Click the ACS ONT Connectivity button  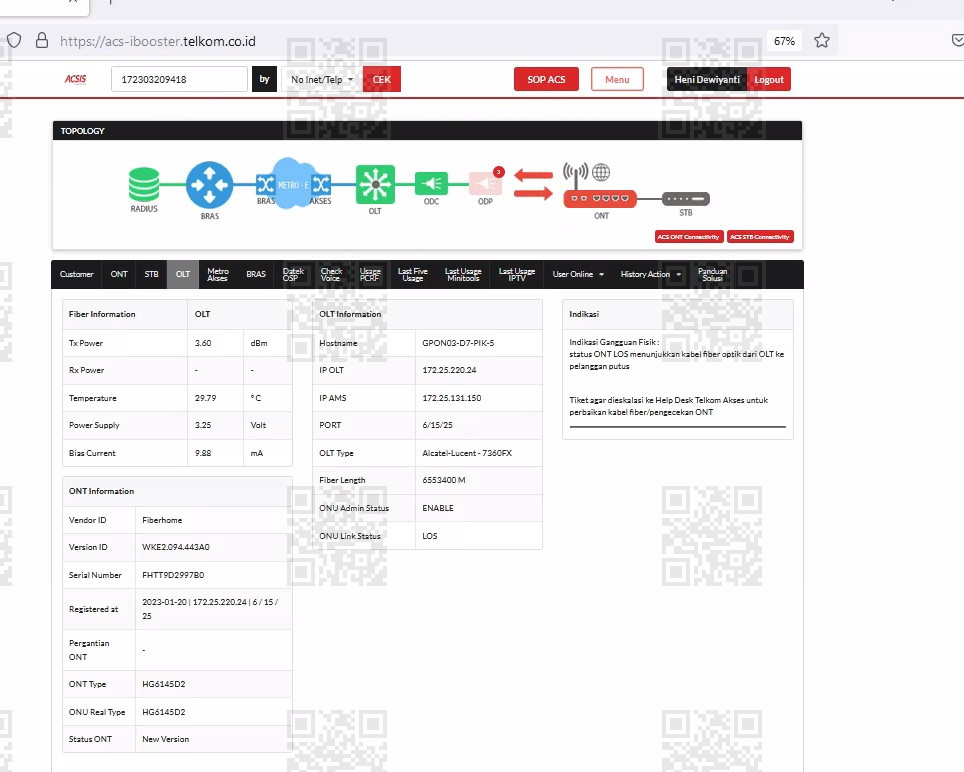tap(688, 237)
